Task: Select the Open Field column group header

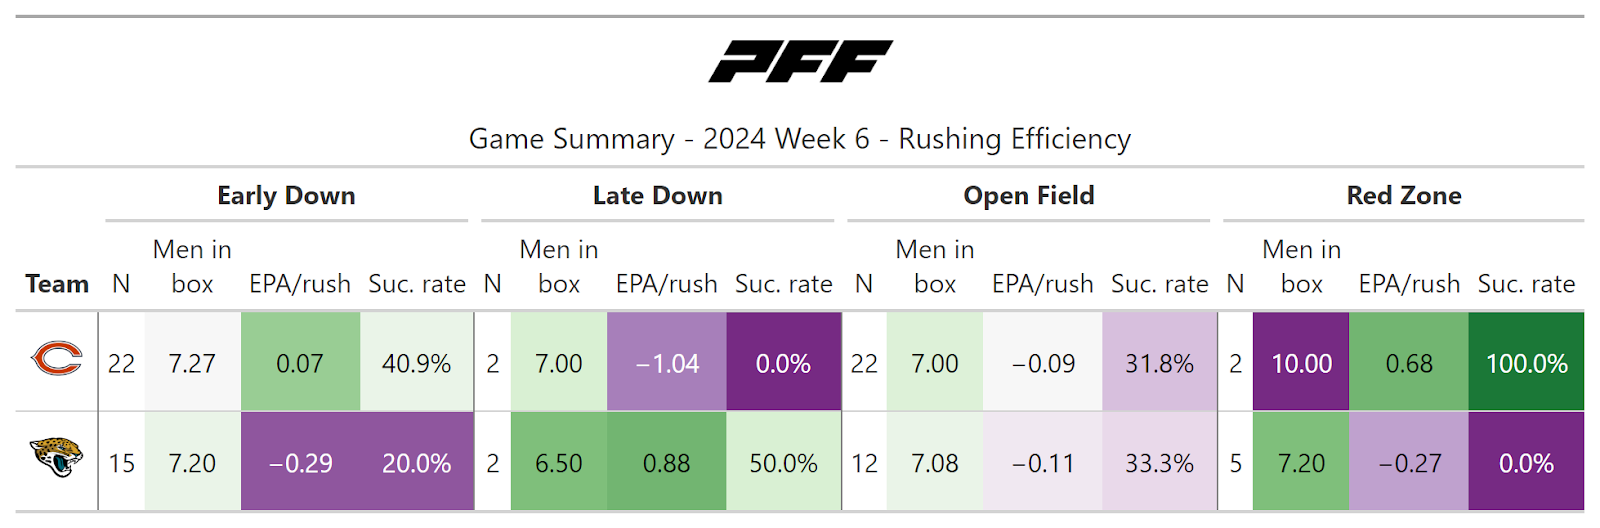Action: point(1028,196)
